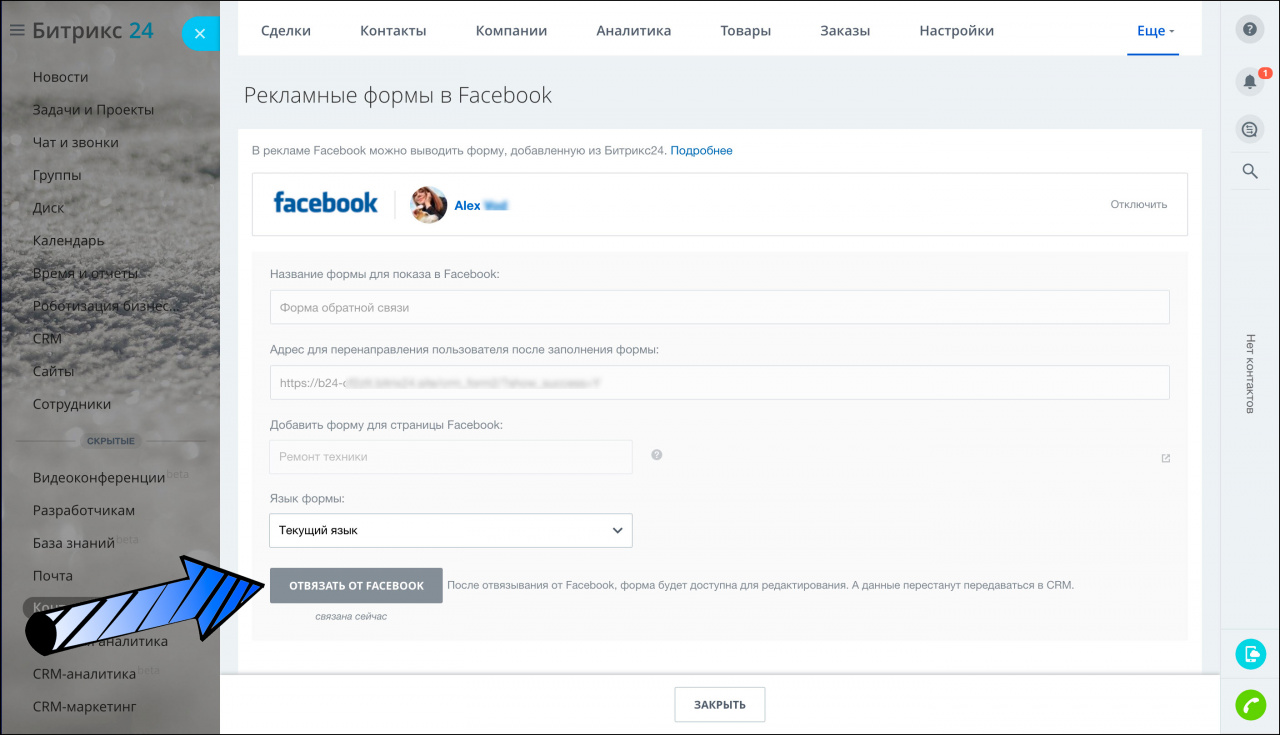Open the CRM sidebar item
This screenshot has height=735, width=1280.
47,338
